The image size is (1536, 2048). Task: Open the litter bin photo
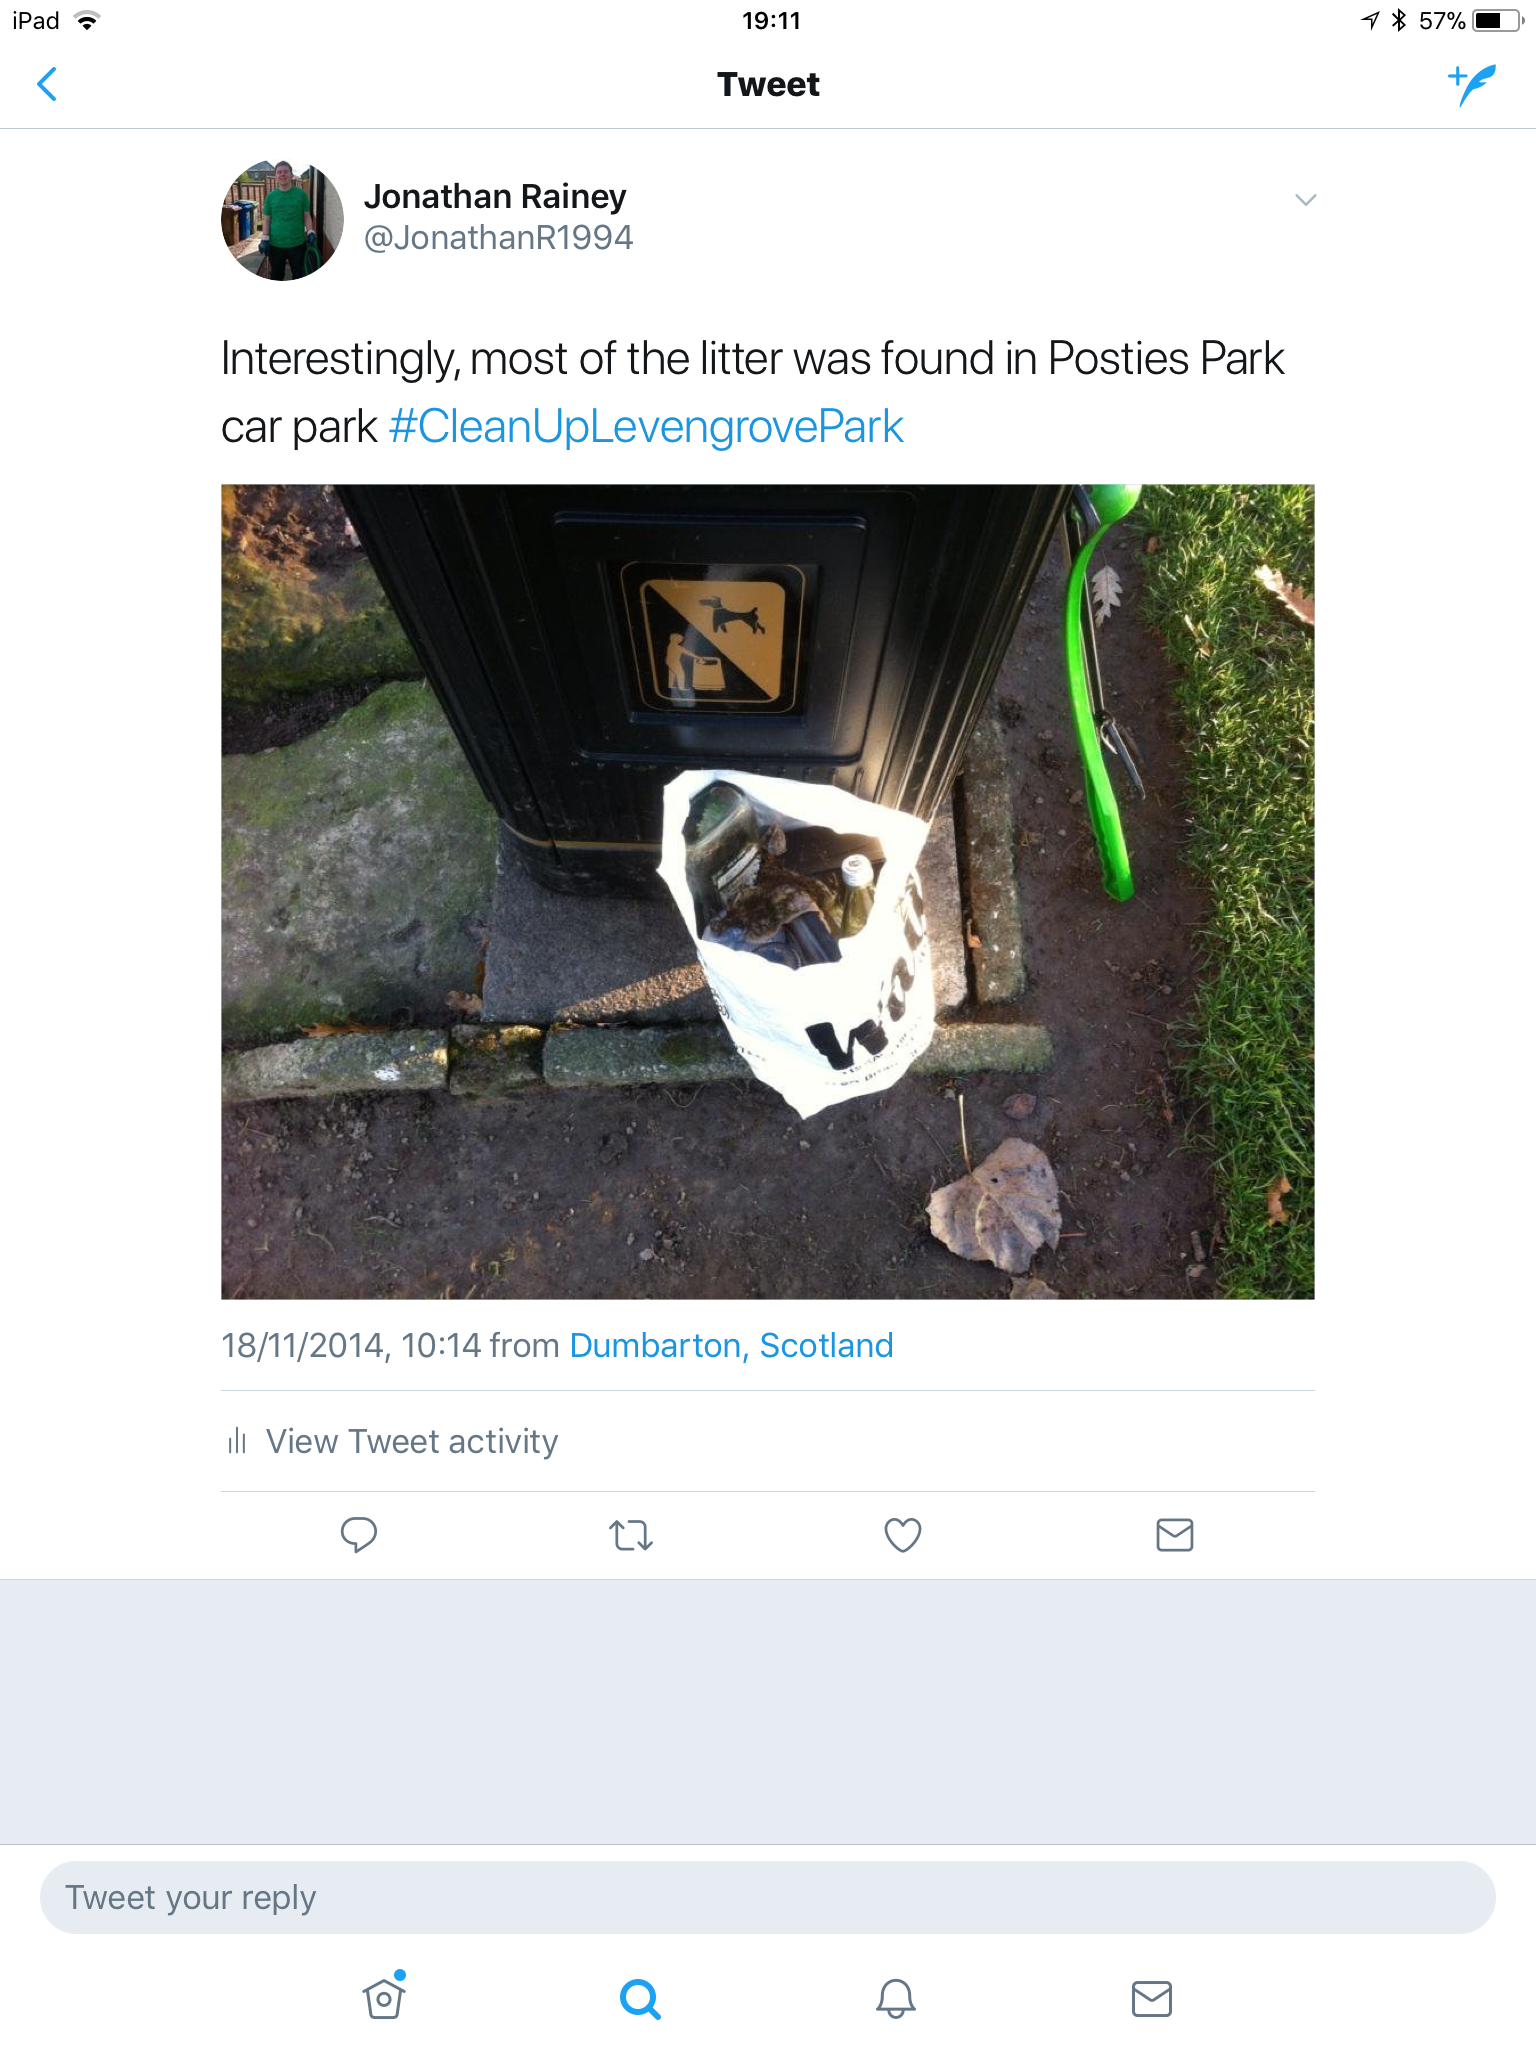point(767,891)
